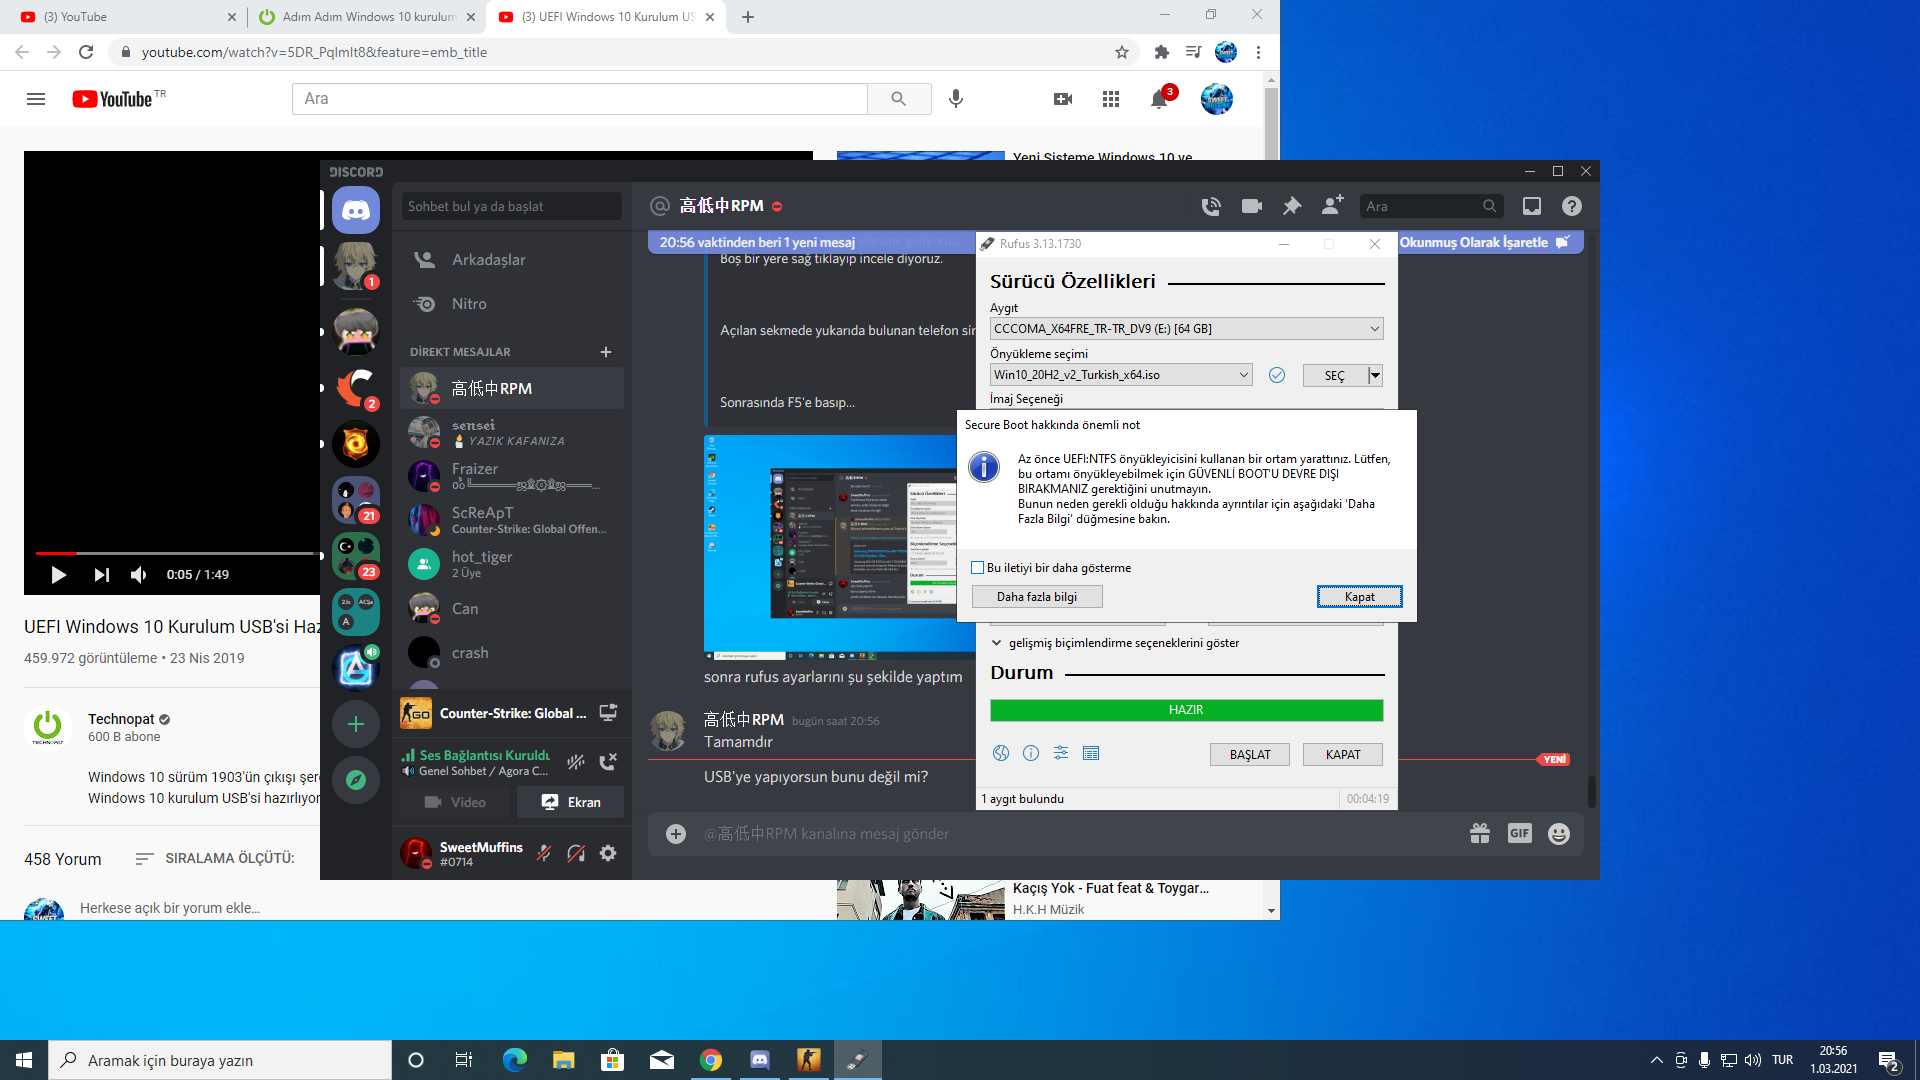Play the YouTube video
Screen dimensions: 1920x1080
[x=58, y=575]
